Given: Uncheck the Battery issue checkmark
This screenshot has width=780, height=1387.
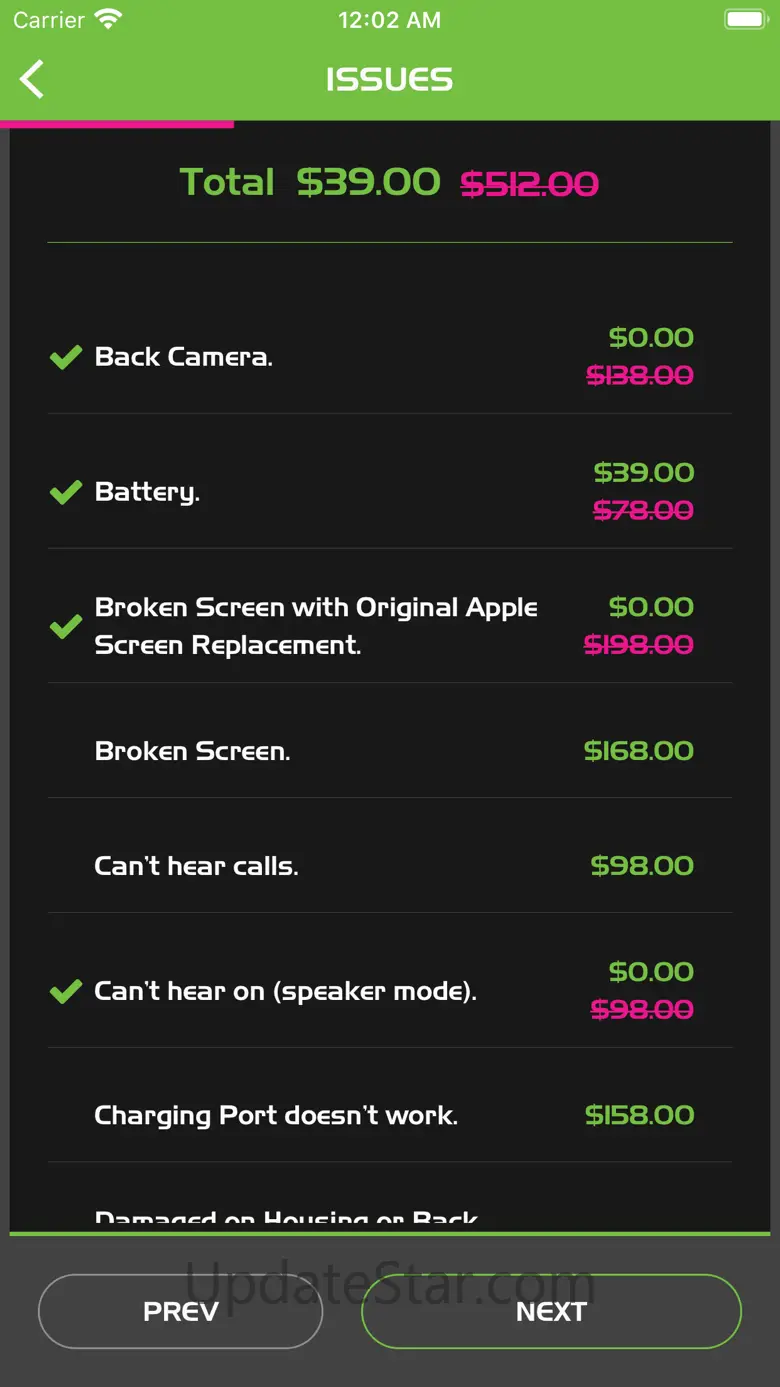Looking at the screenshot, I should click(x=66, y=492).
